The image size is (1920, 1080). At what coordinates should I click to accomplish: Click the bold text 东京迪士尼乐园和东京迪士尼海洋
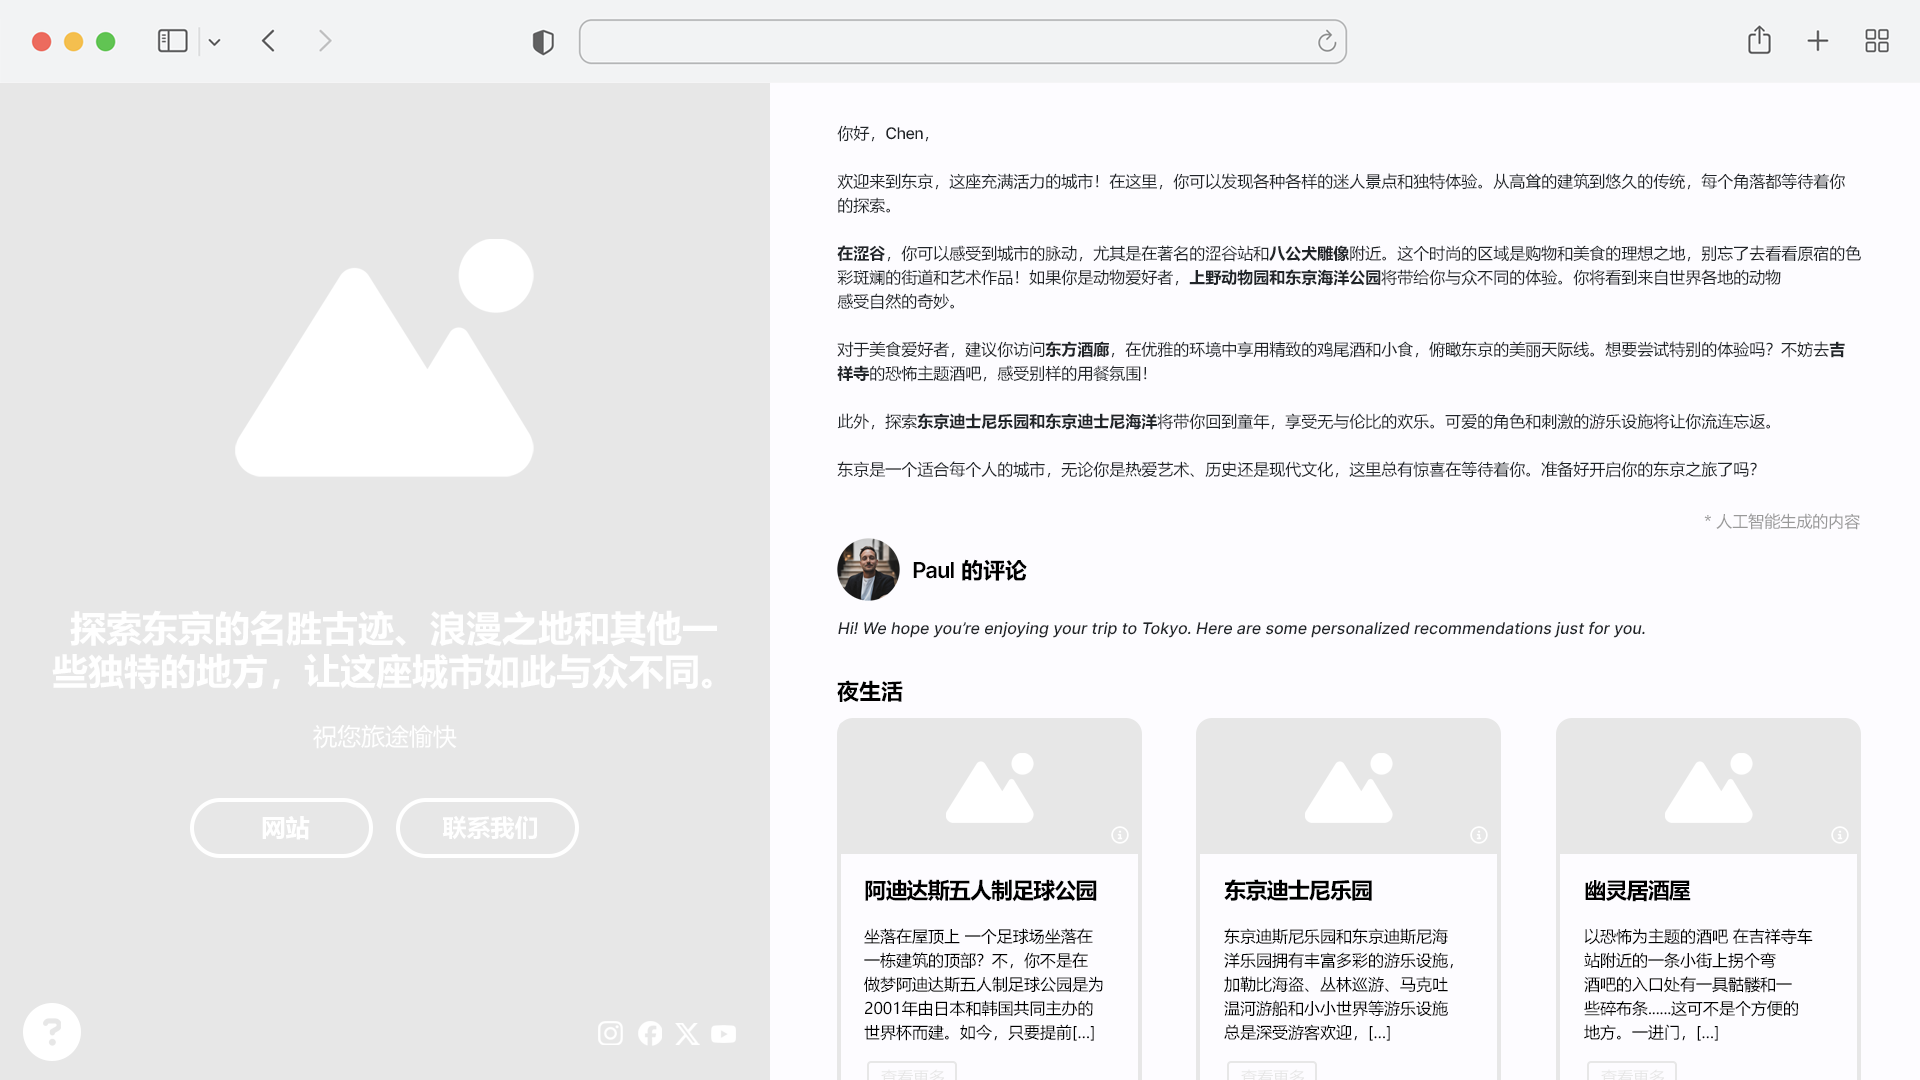pos(1037,422)
